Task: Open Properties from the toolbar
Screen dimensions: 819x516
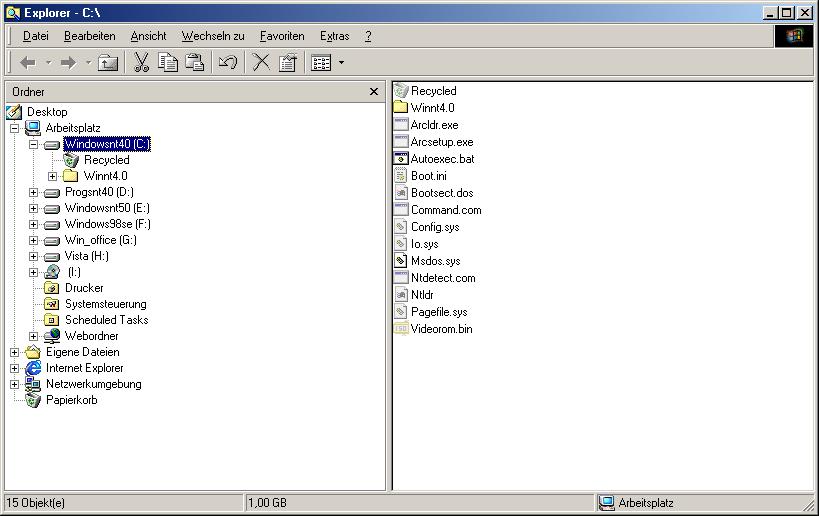Action: [288, 63]
